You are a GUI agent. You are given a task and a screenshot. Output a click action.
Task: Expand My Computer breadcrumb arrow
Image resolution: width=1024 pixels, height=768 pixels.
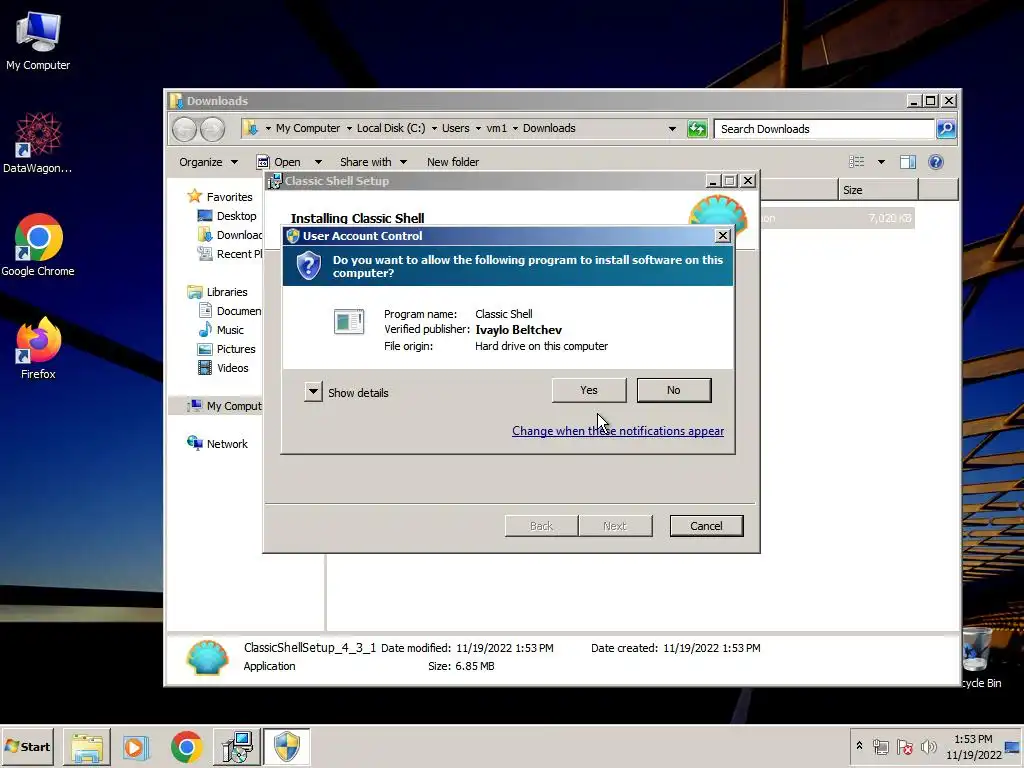coord(349,129)
